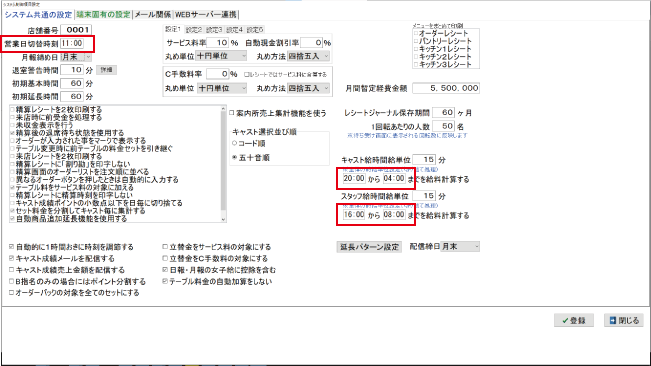This screenshot has height=366, width=651.
Task: Click 月間暫定経費金額 field showing 5,500,000
Action: [446, 88]
